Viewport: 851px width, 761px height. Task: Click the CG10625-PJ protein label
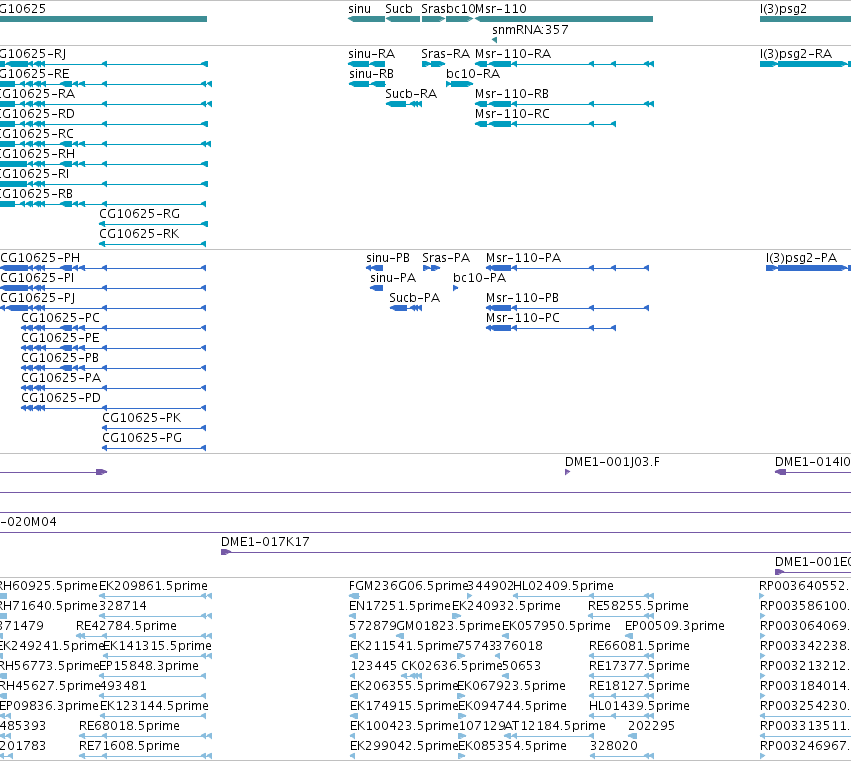tap(38, 298)
